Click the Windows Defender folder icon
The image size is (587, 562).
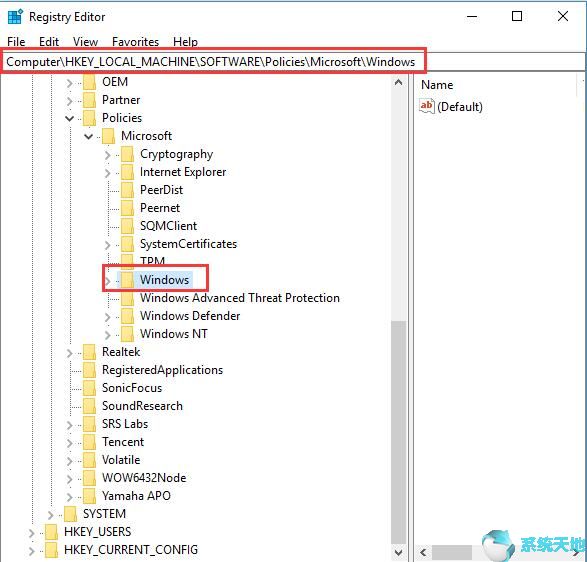[127, 316]
